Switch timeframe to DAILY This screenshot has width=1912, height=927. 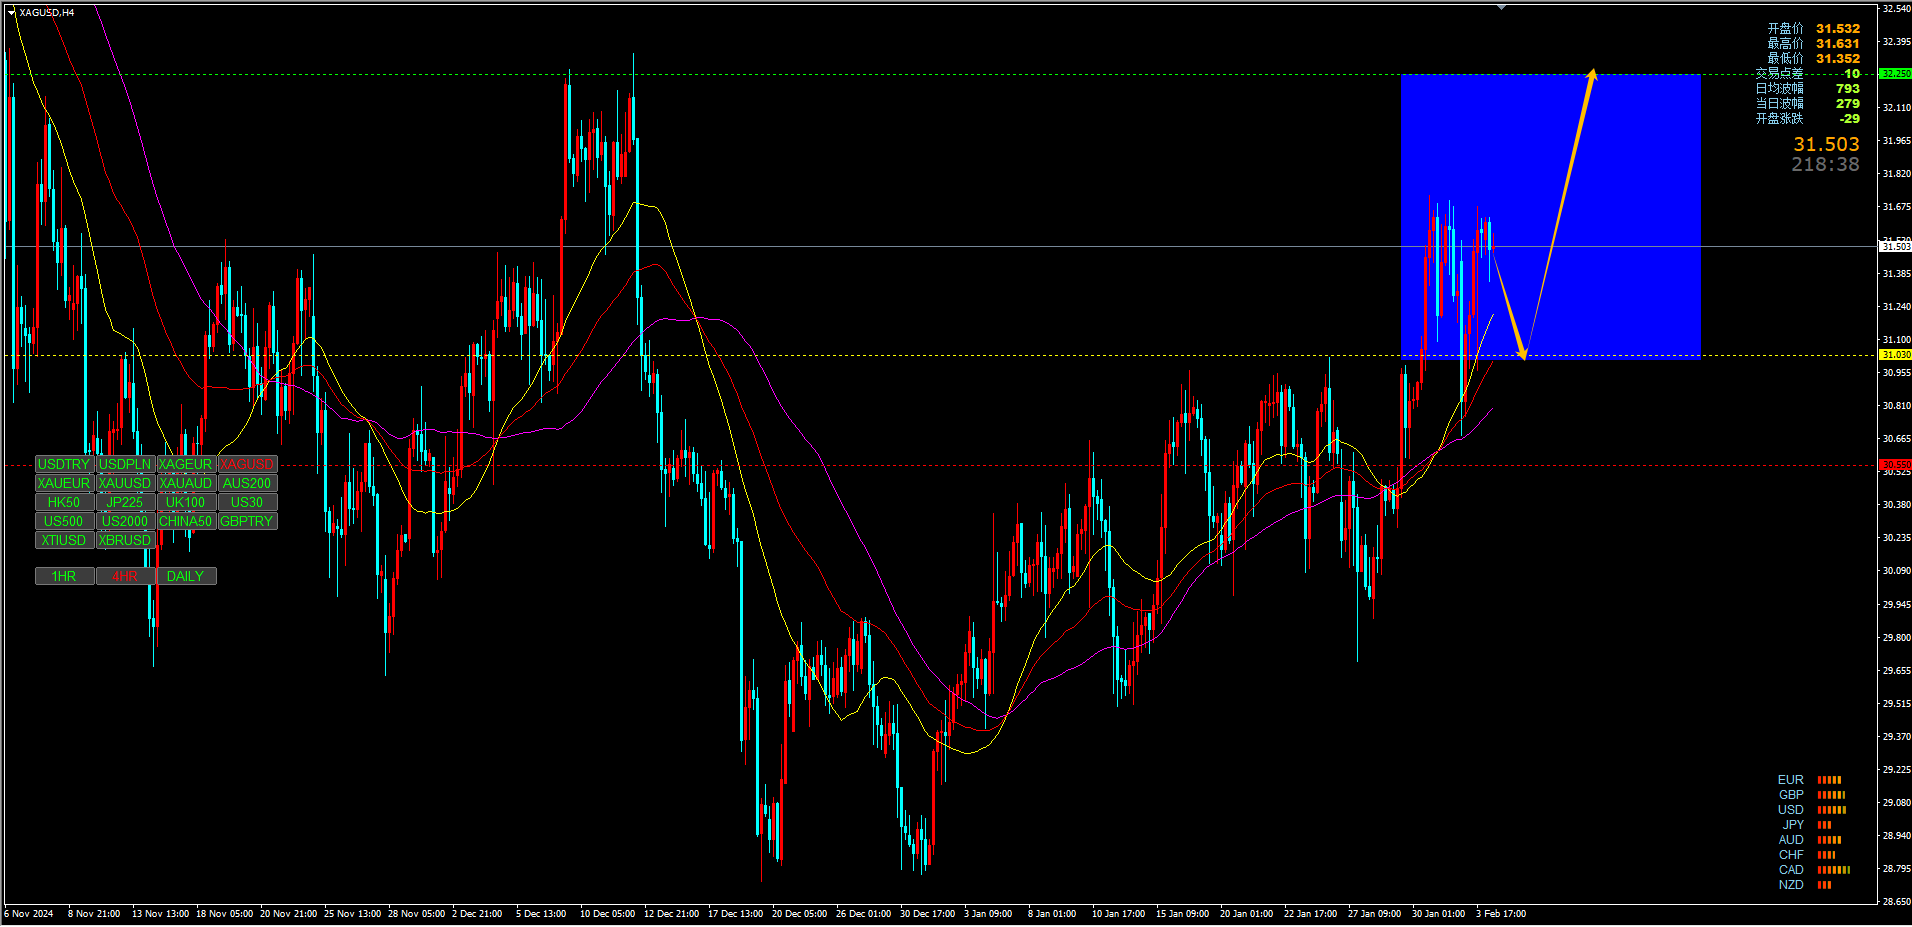pyautogui.click(x=186, y=576)
